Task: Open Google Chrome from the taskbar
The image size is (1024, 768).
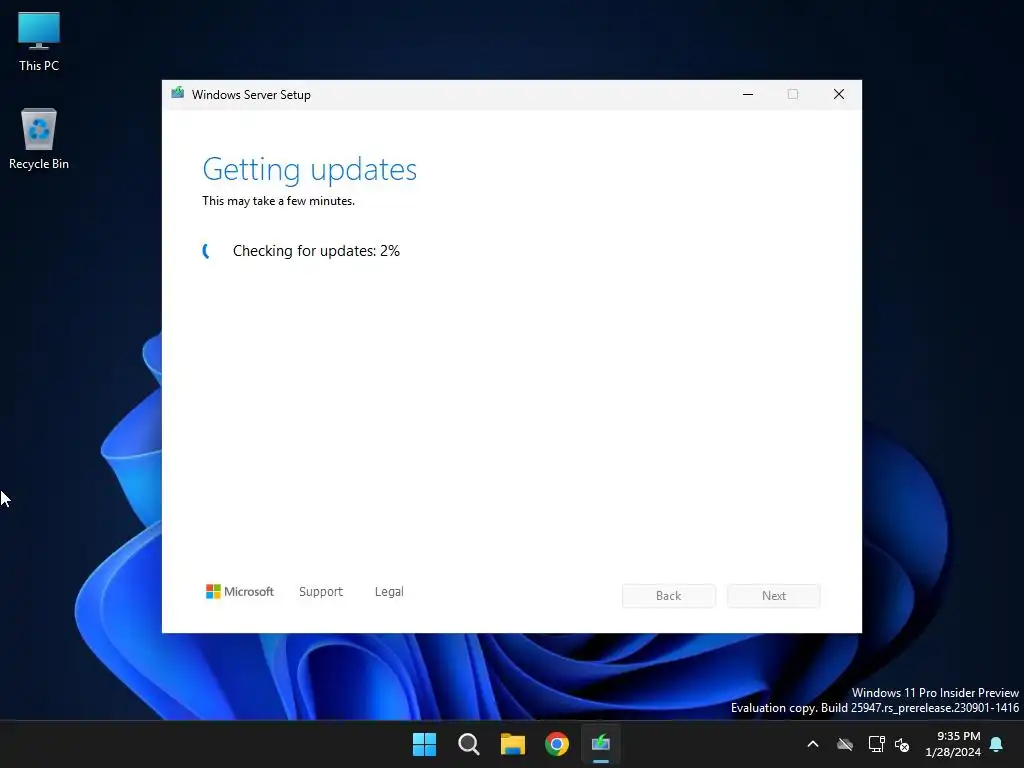Action: tap(557, 744)
